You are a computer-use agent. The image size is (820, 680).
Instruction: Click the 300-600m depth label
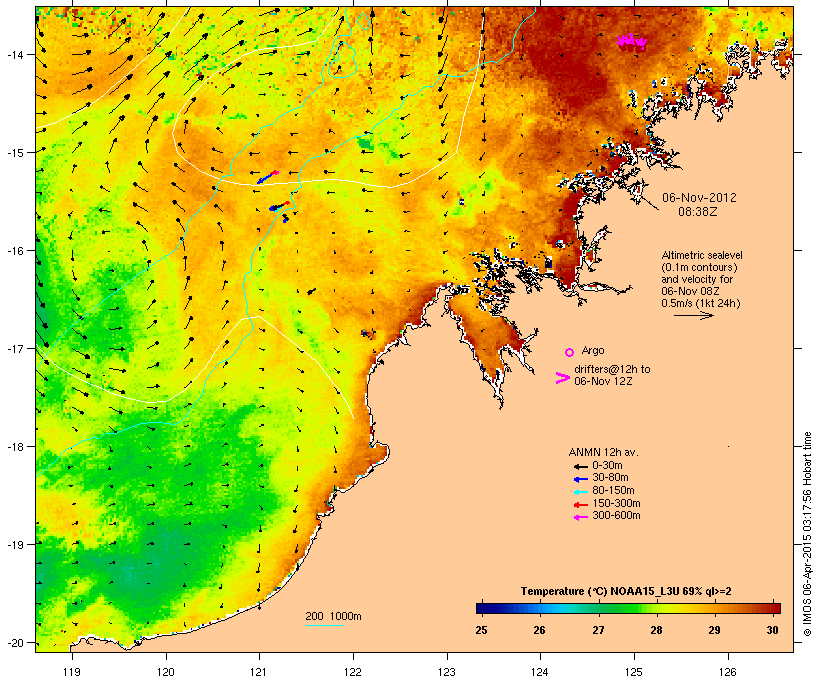click(x=616, y=516)
